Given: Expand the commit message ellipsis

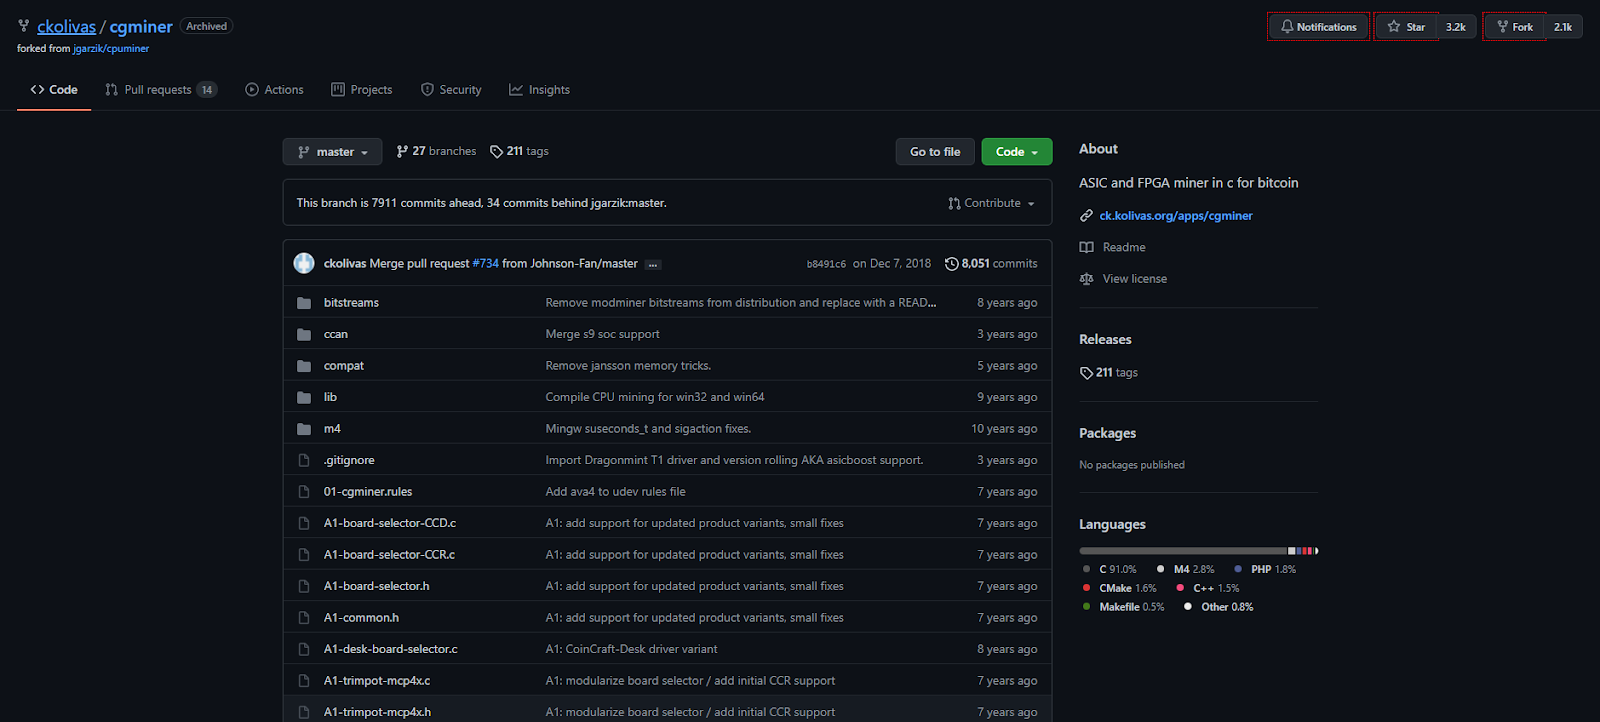Looking at the screenshot, I should (653, 265).
